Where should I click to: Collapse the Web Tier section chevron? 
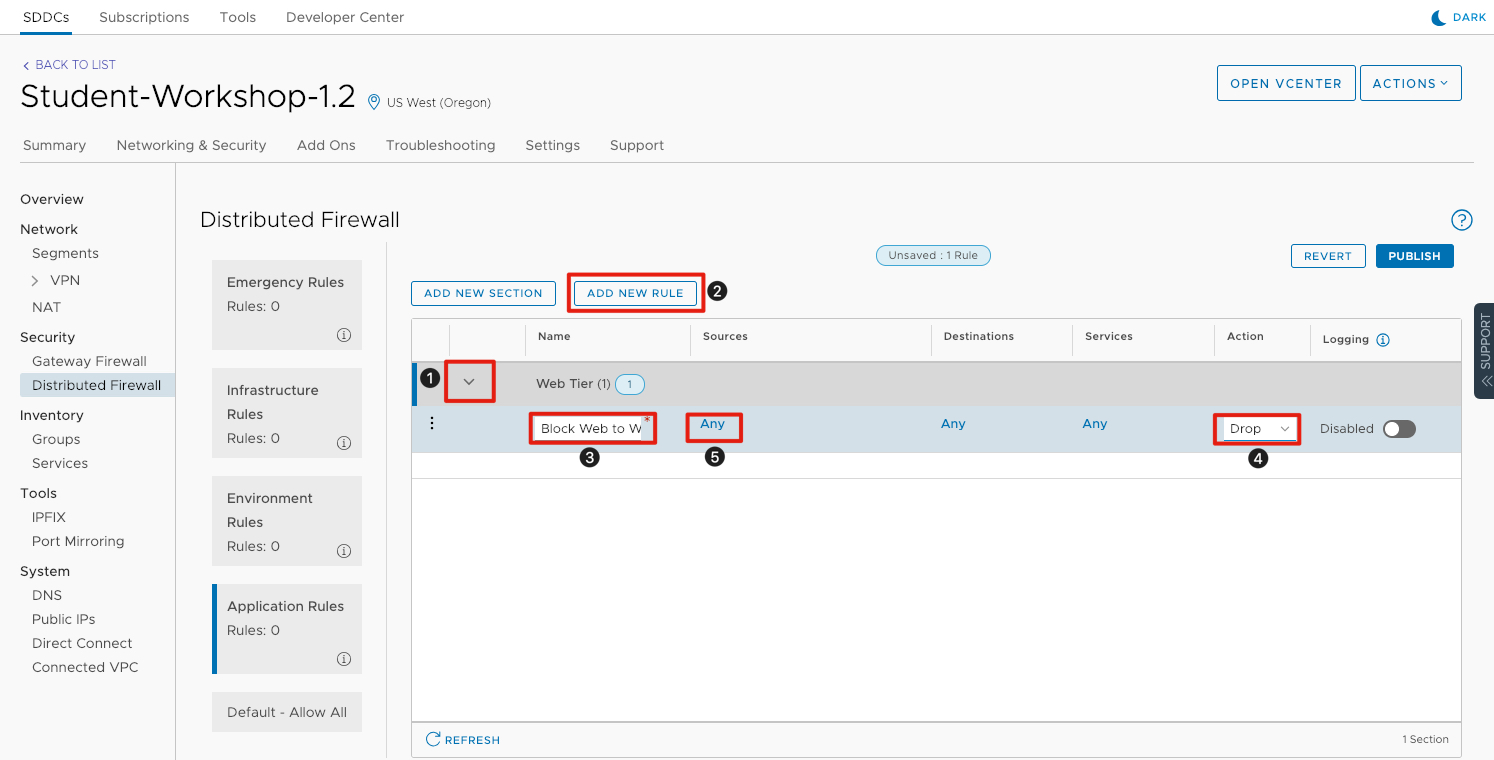click(x=469, y=381)
